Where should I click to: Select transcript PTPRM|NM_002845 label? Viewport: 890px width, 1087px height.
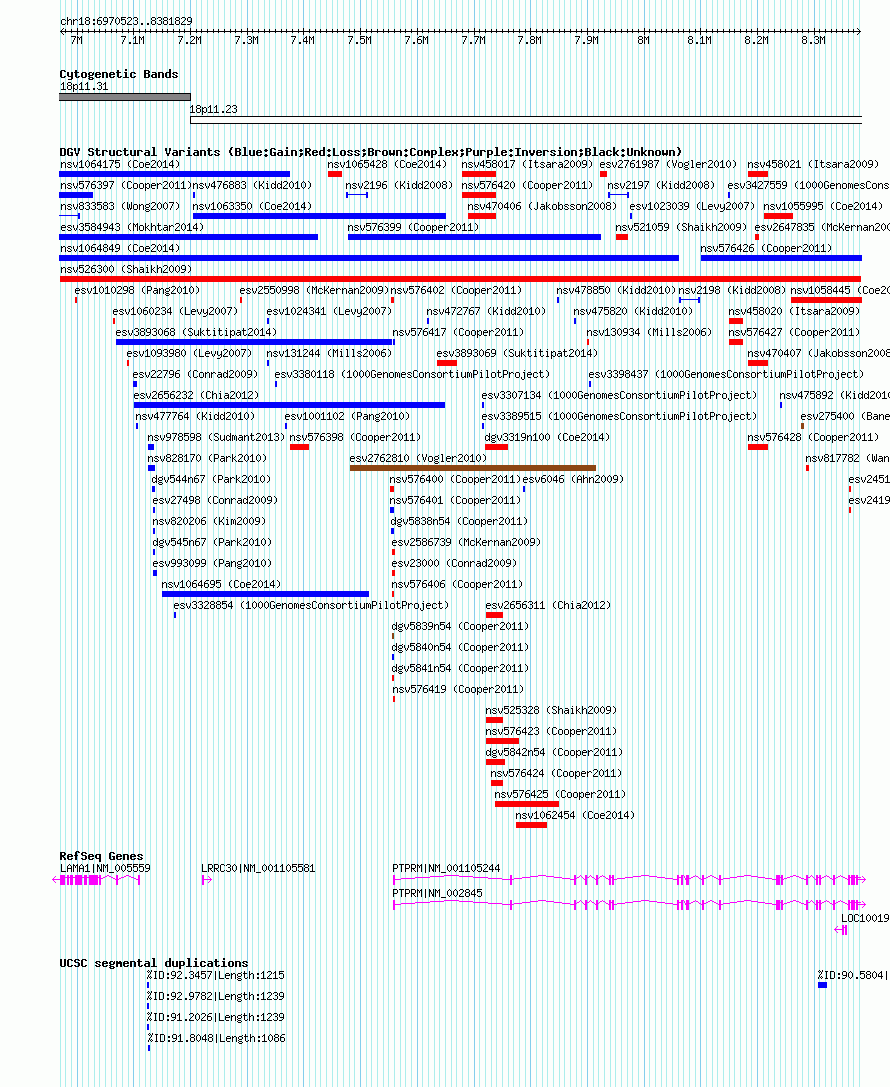(437, 893)
